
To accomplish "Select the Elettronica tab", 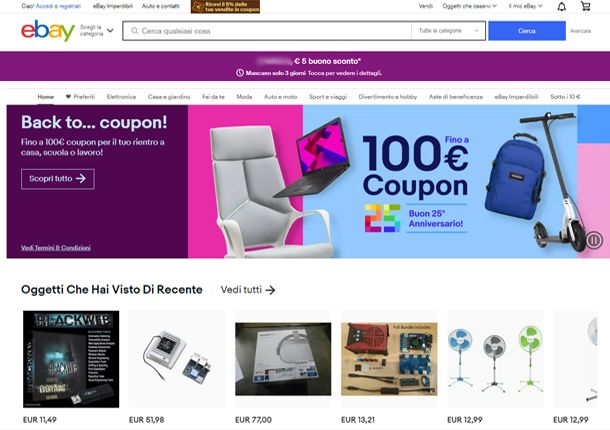I will point(121,97).
